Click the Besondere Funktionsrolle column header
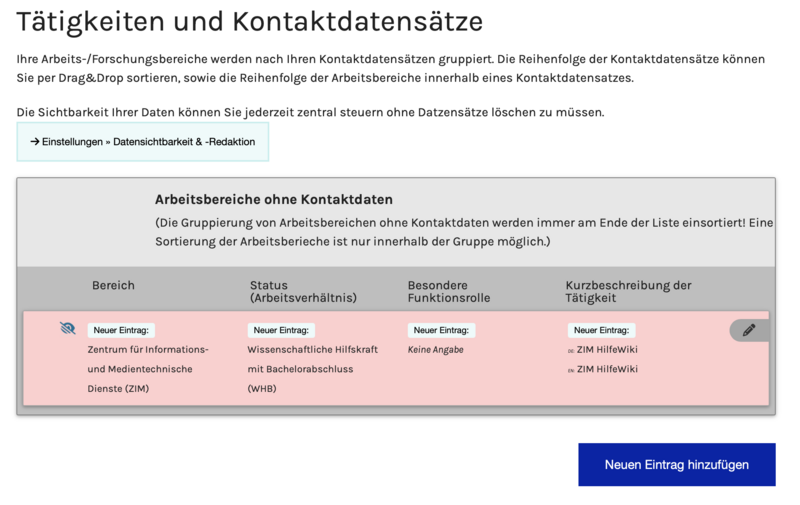800x505 pixels. click(451, 291)
